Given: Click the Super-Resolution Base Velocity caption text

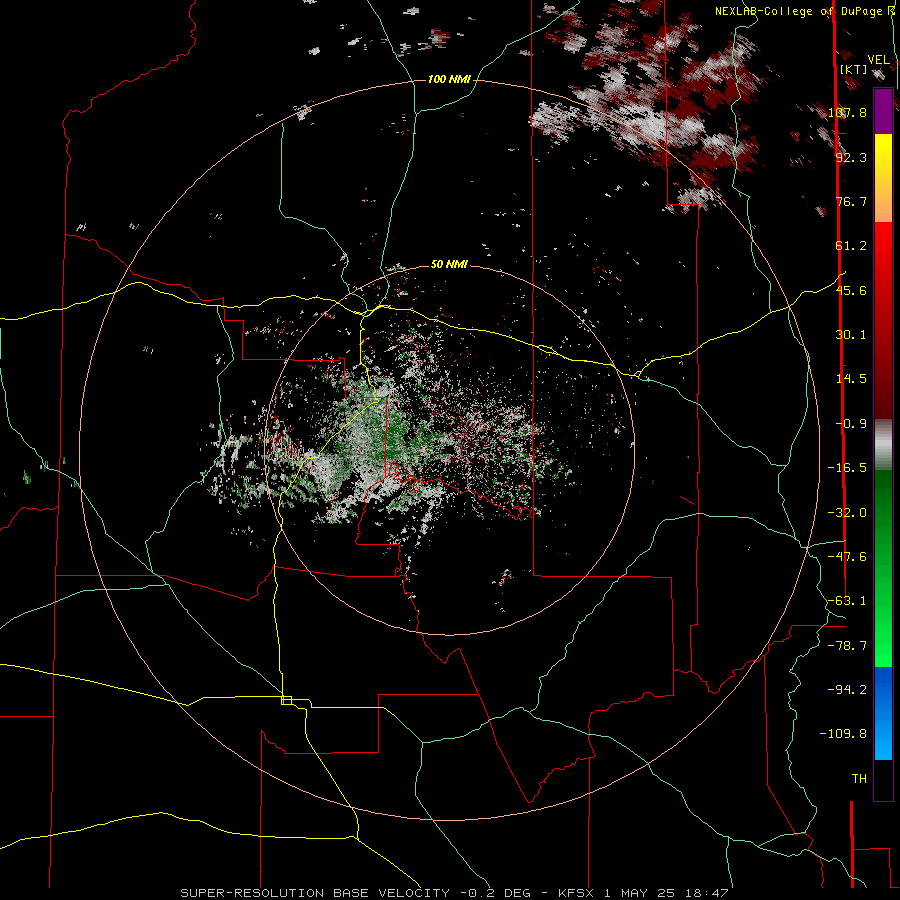Looking at the screenshot, I should [x=454, y=893].
